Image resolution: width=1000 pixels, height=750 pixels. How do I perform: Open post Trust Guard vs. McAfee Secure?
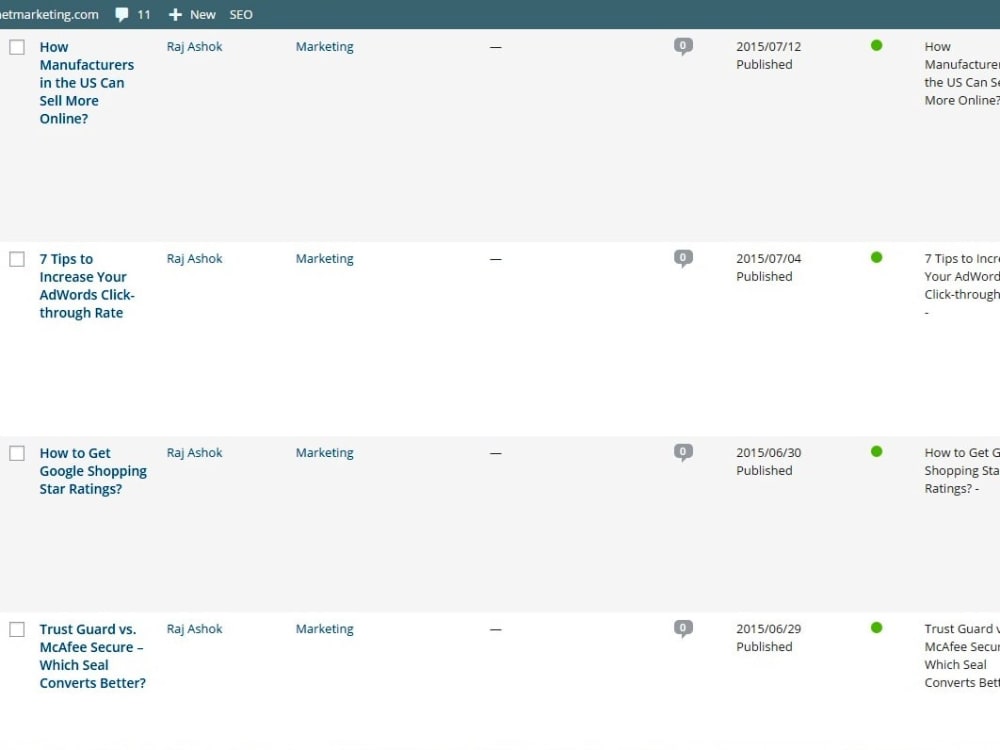pyautogui.click(x=92, y=656)
